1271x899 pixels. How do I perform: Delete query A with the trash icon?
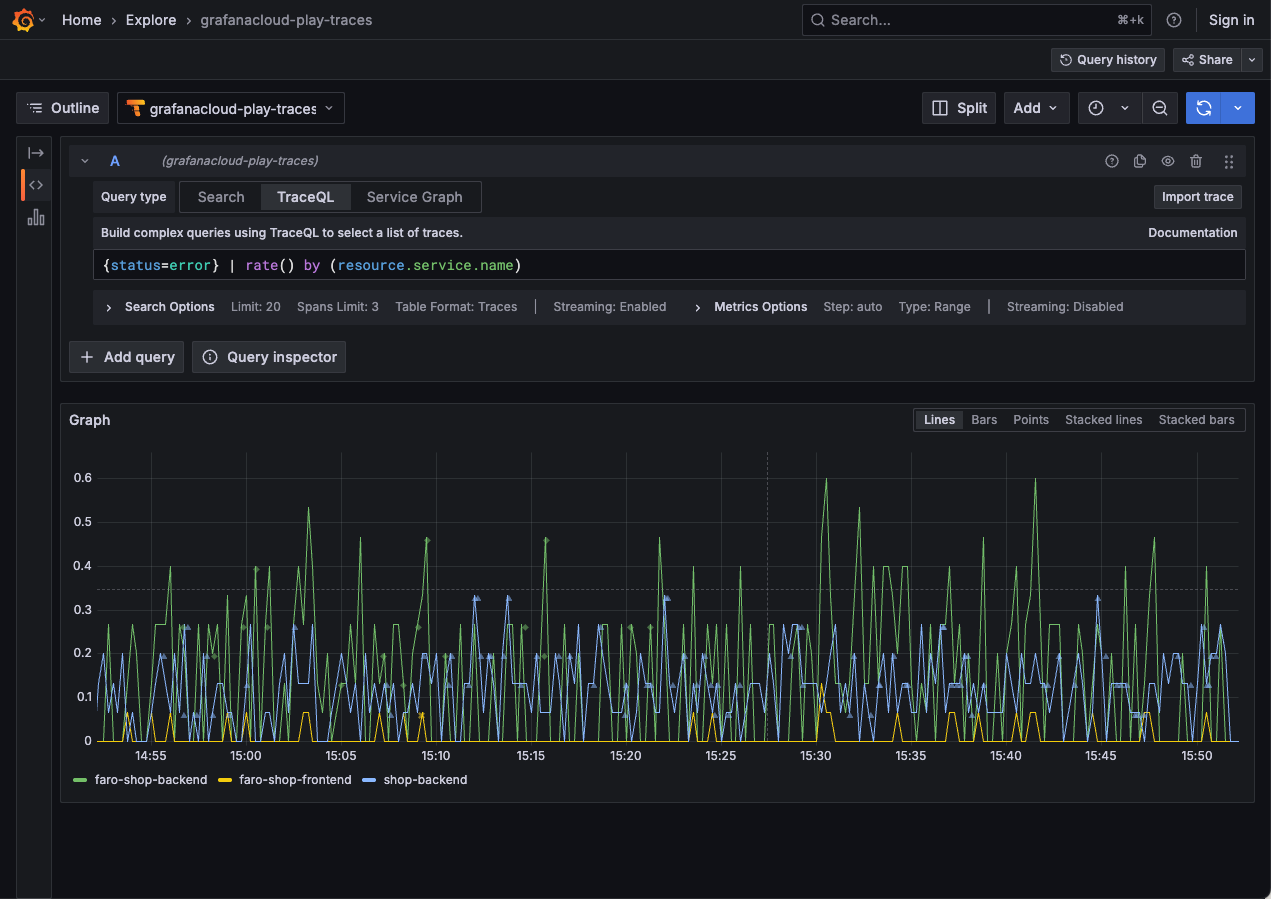click(1196, 160)
